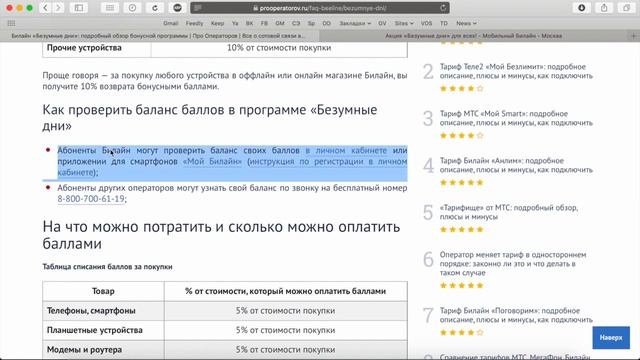Click the ABP ad blocker icon
Image resolution: width=640 pixels, height=360 pixels.
(177, 8)
